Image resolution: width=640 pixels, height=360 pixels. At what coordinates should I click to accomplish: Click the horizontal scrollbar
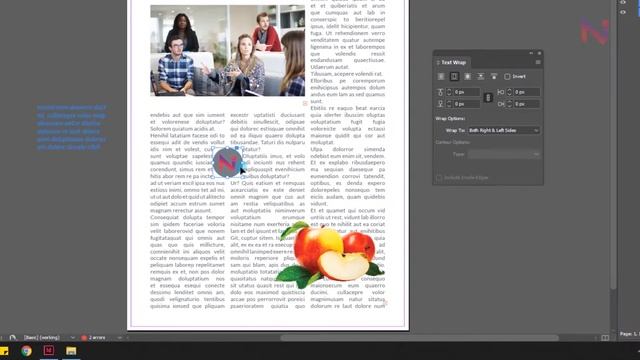[x=419, y=338]
